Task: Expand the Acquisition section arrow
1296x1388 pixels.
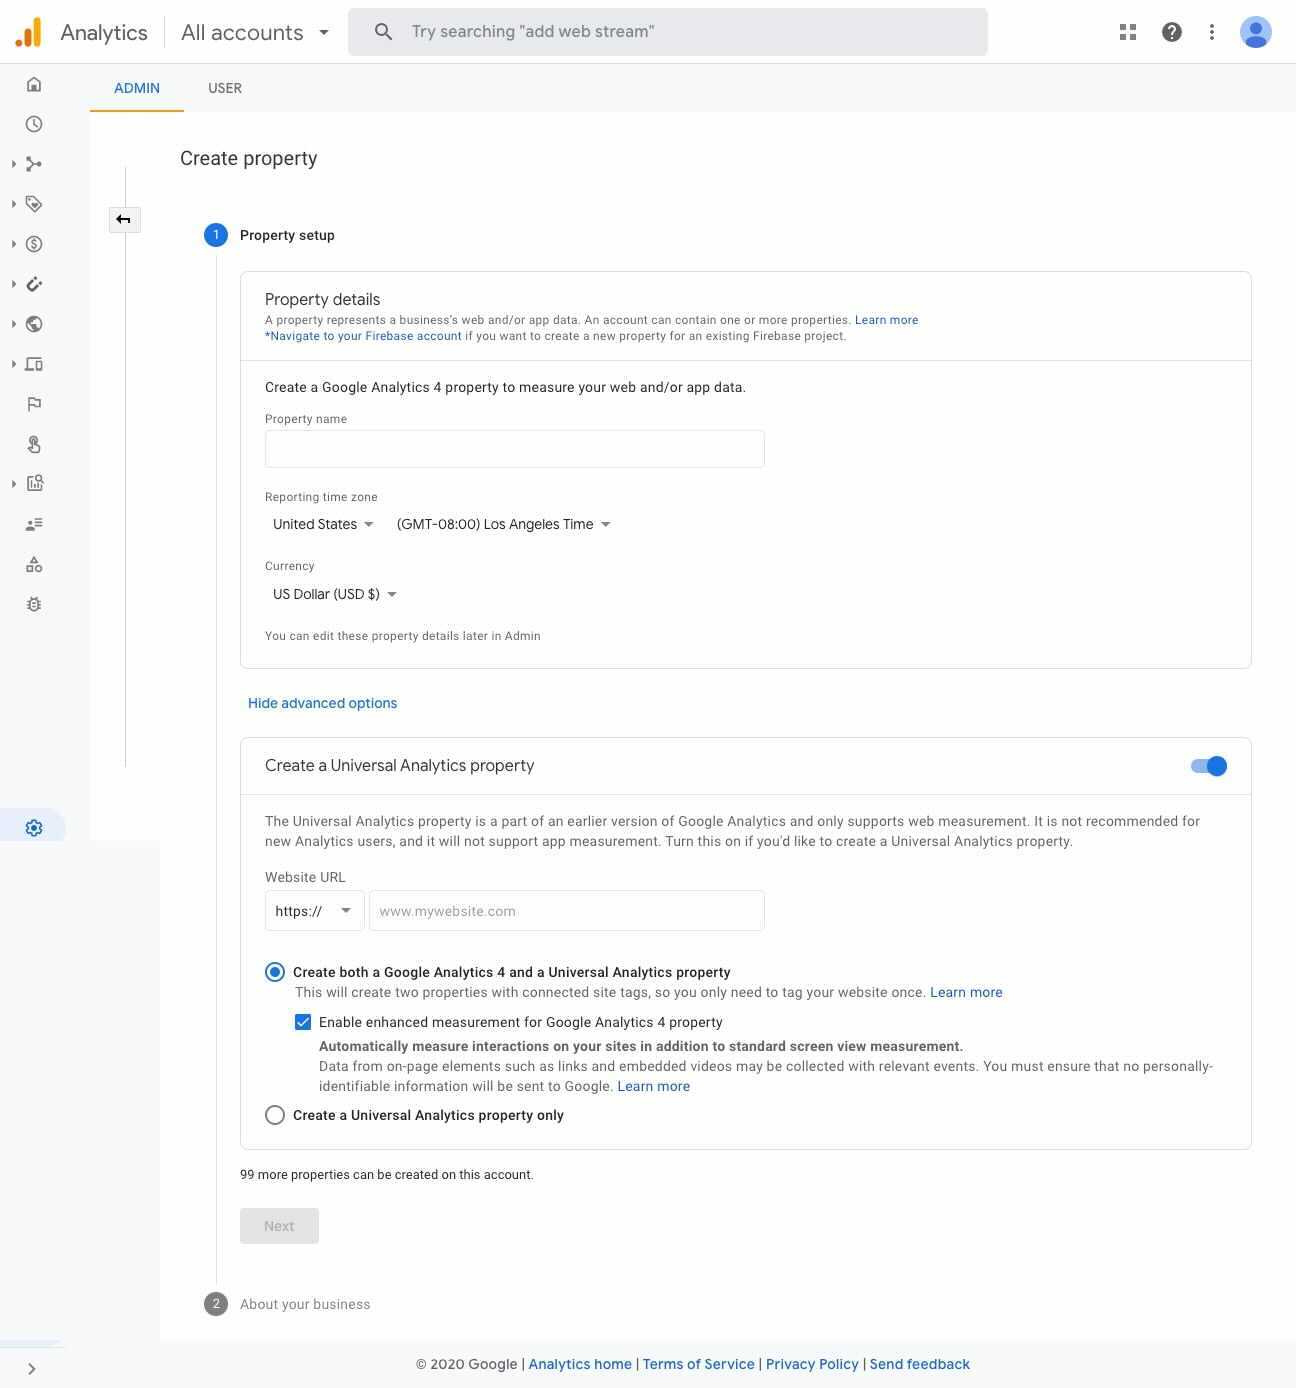Action: coord(14,164)
